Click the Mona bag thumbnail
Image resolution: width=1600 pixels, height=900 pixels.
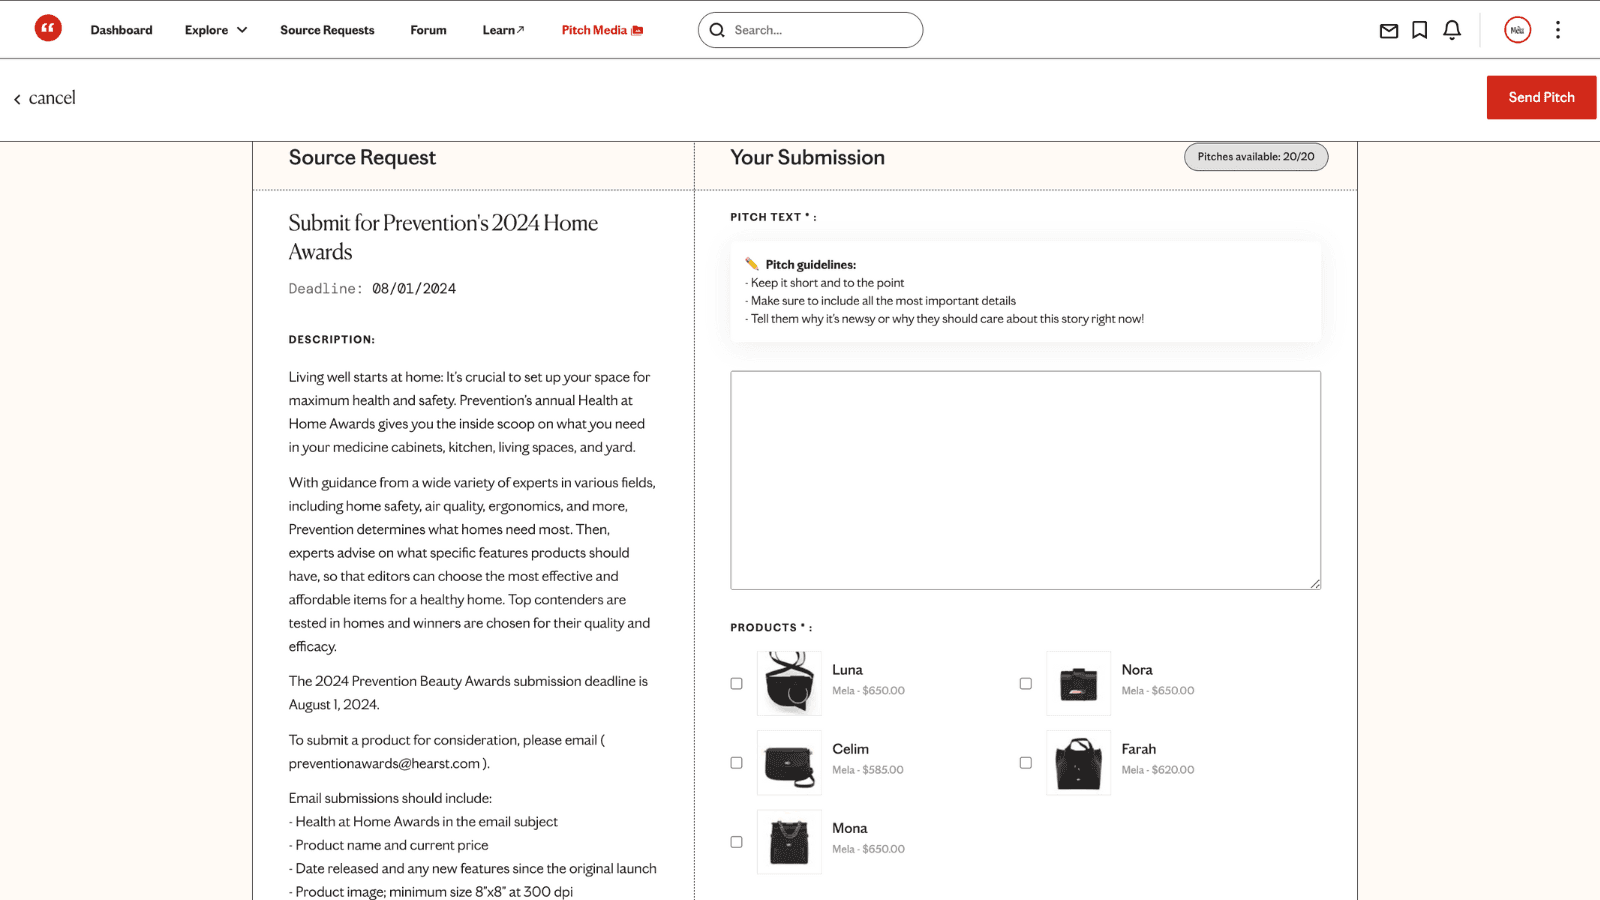click(789, 842)
